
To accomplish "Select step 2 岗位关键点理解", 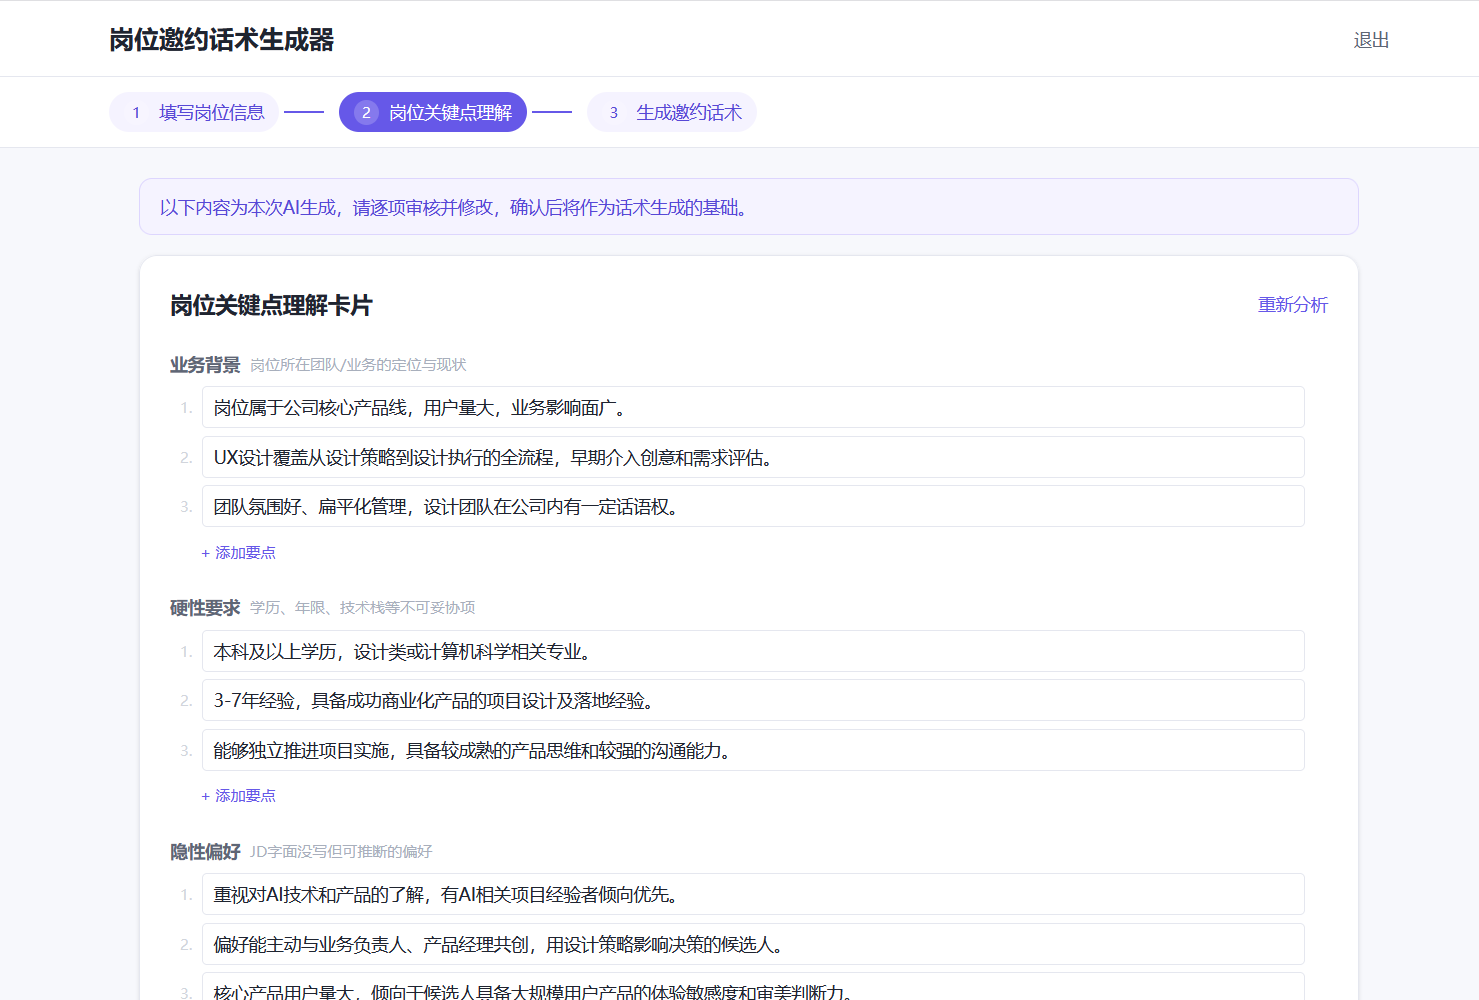I will pyautogui.click(x=433, y=112).
